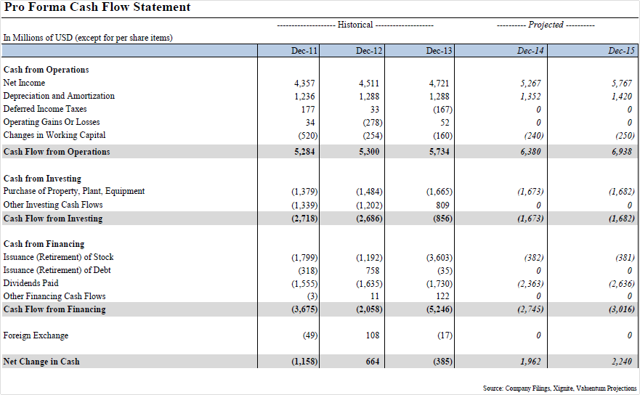Select the Dec-14 projected column header

[530, 51]
